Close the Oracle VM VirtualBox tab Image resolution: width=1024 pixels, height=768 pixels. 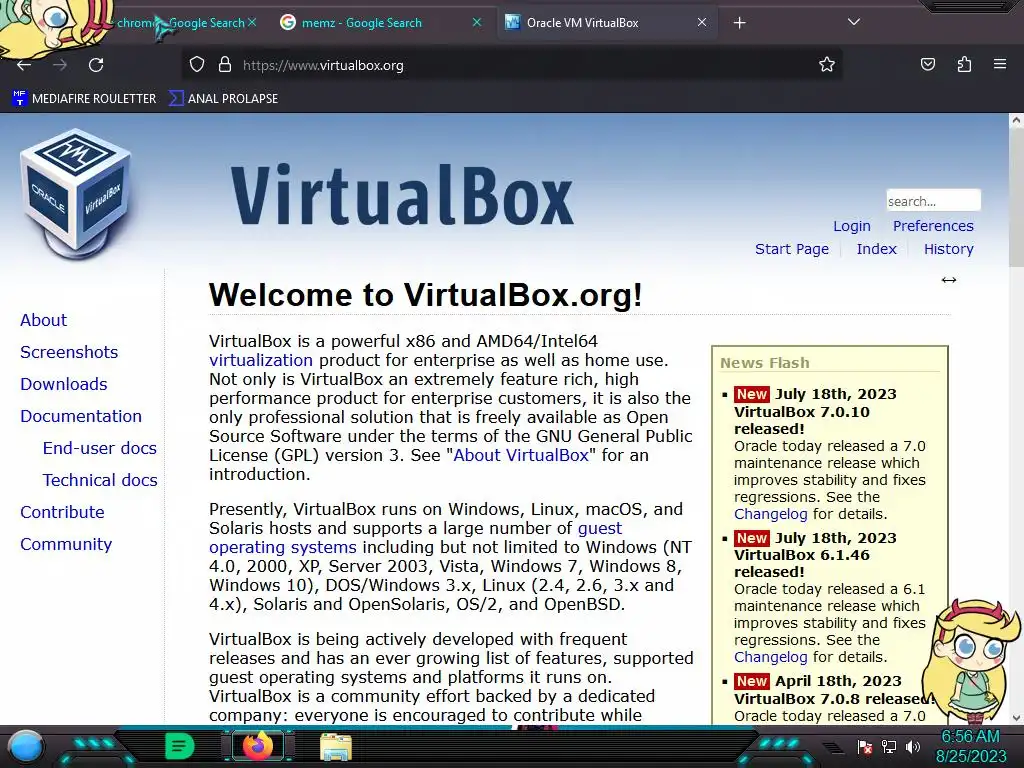point(701,22)
